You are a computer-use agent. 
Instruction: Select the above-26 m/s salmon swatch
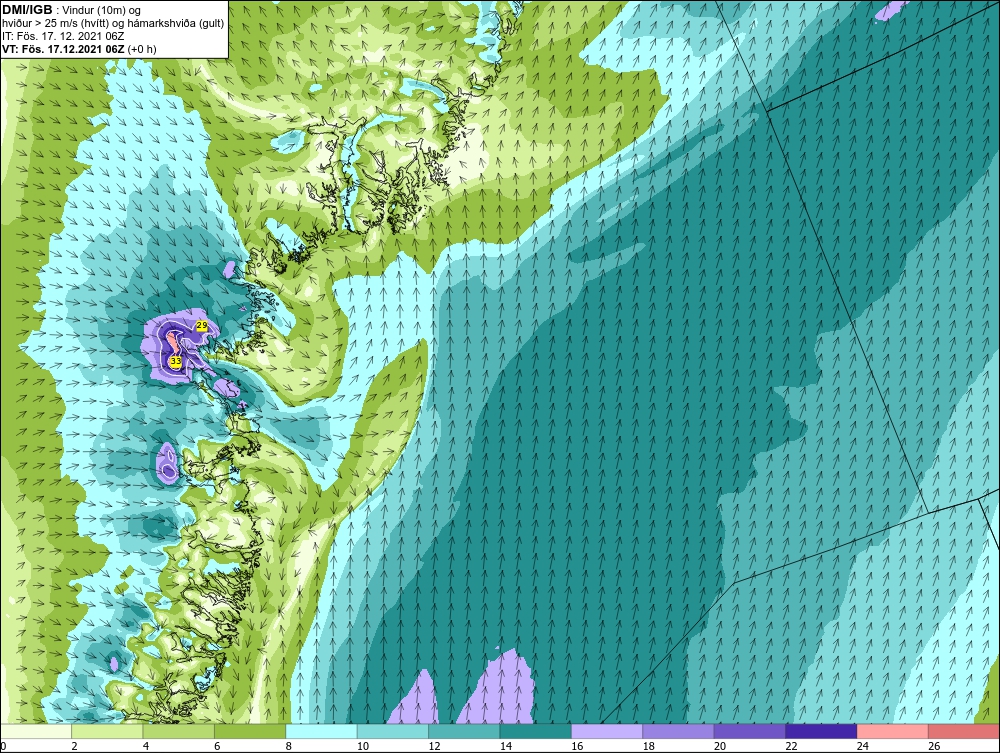(964, 731)
